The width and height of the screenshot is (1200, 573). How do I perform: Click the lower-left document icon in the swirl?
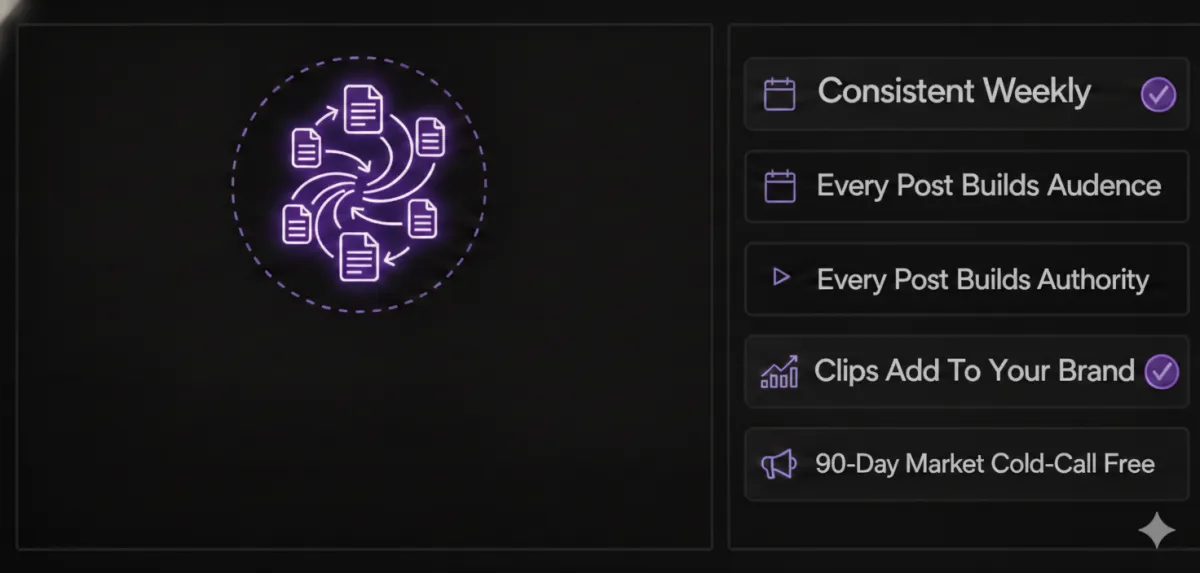tap(297, 223)
